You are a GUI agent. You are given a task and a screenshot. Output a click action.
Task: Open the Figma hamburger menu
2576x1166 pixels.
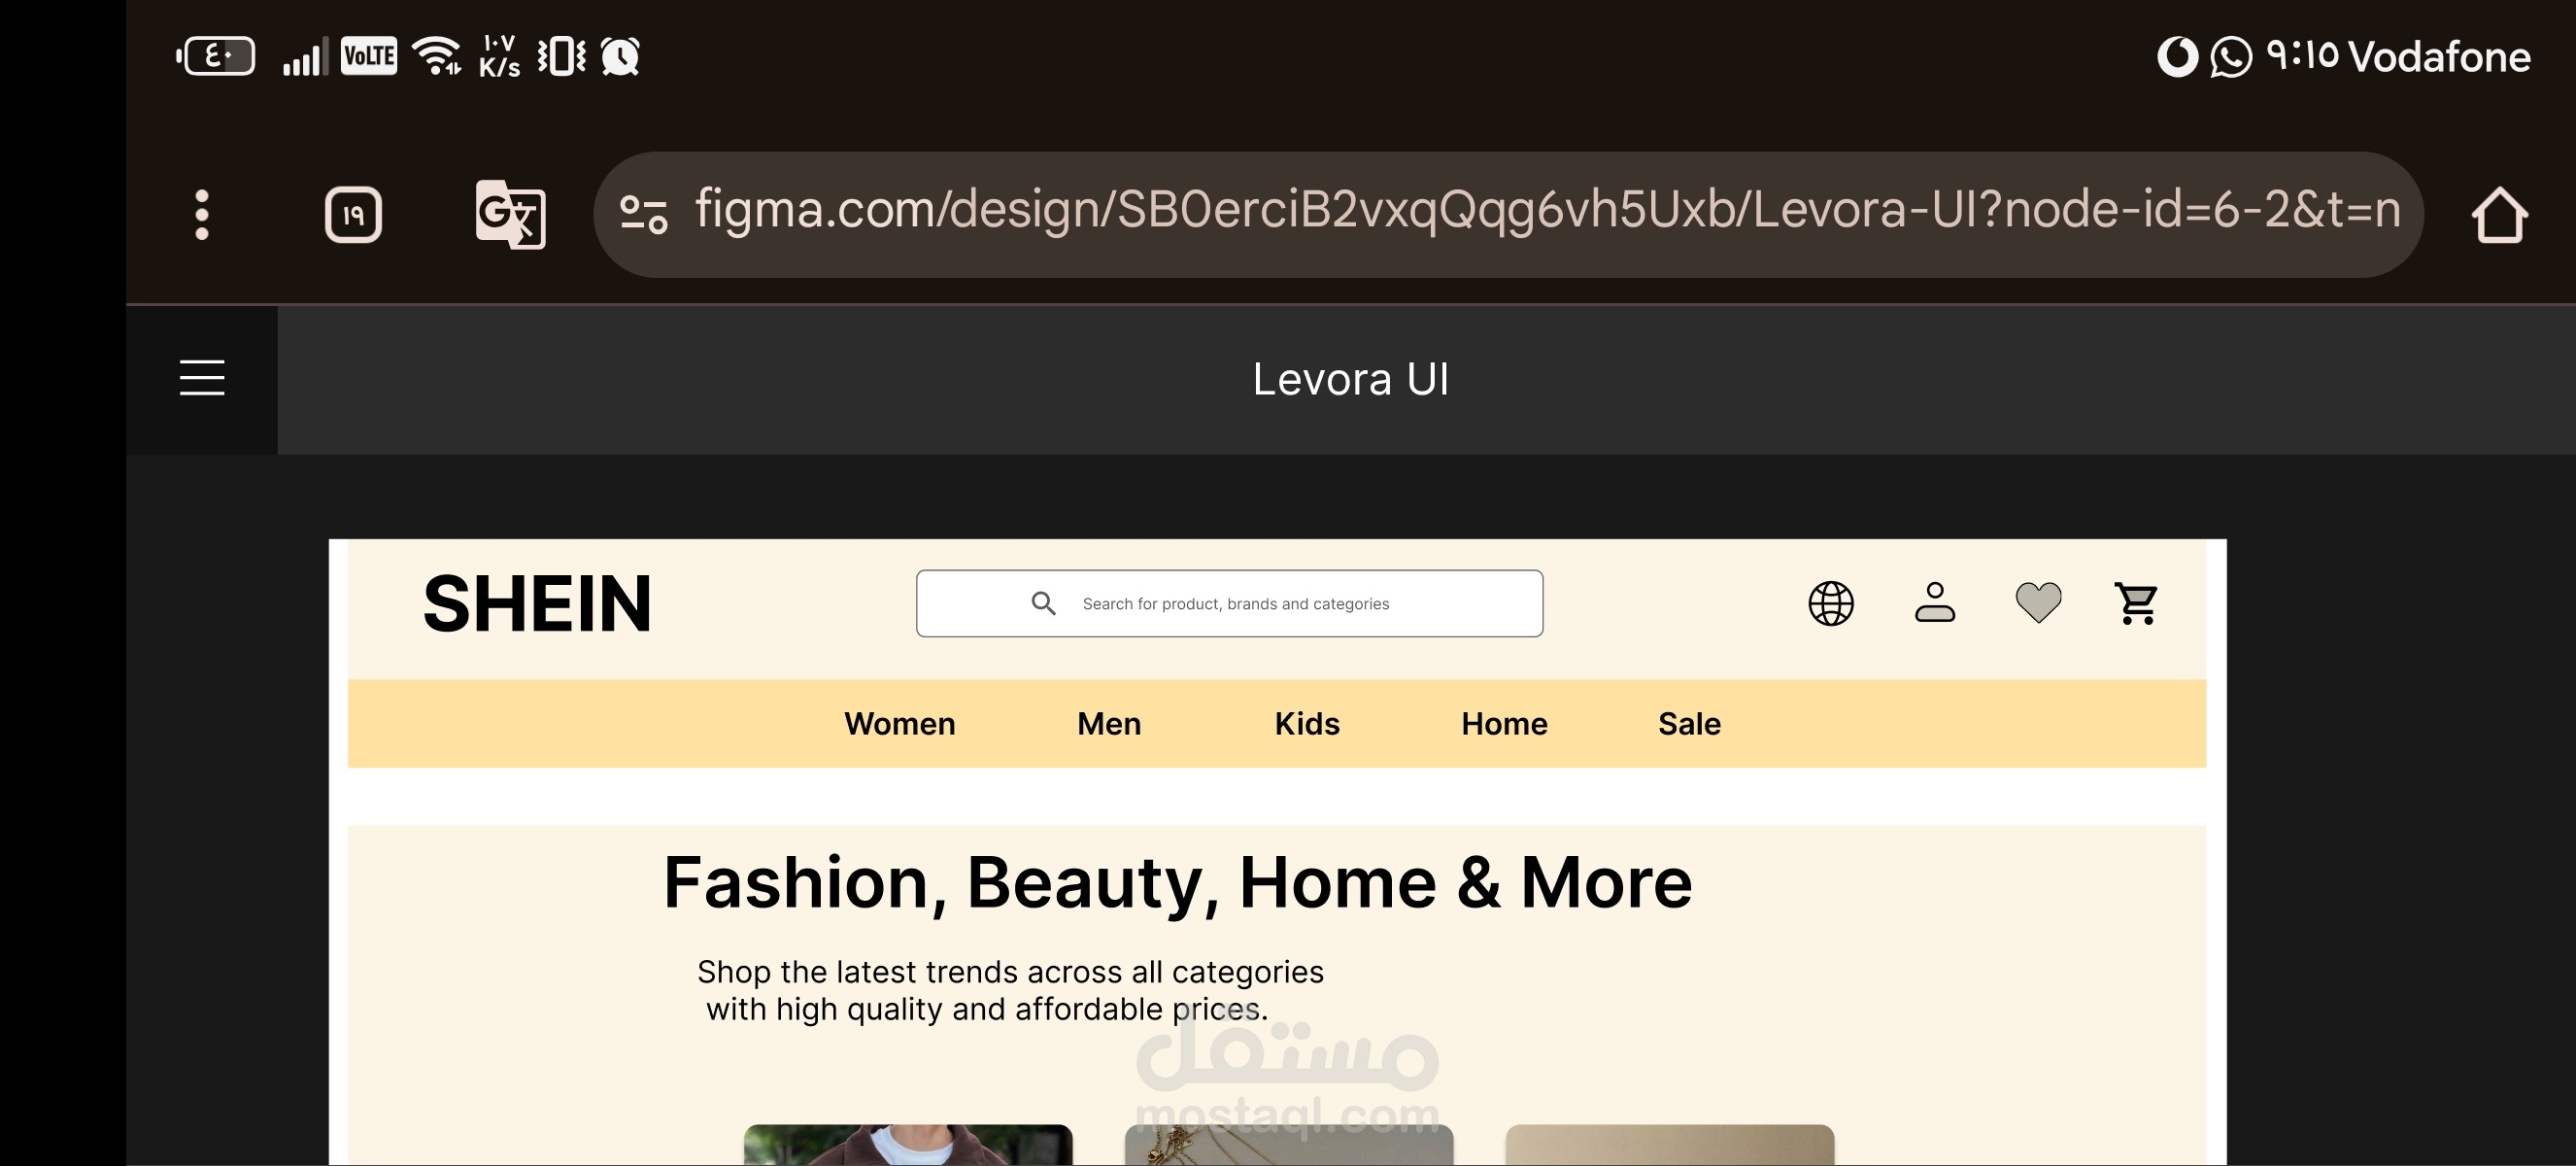click(x=202, y=378)
